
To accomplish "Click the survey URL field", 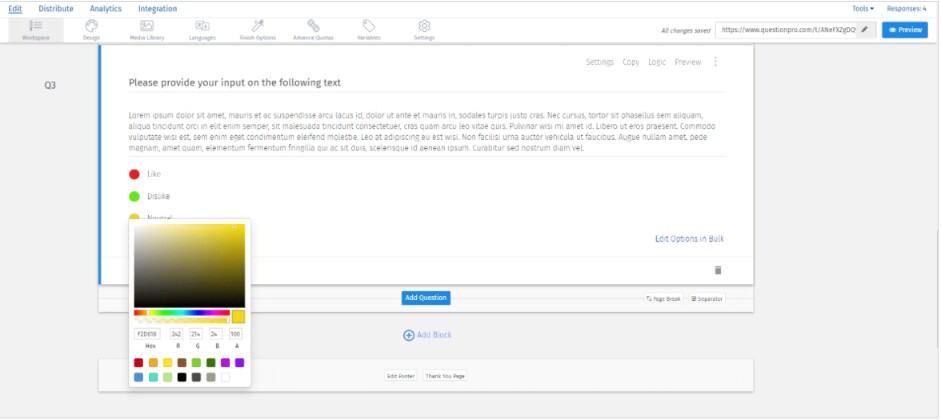I will (786, 29).
